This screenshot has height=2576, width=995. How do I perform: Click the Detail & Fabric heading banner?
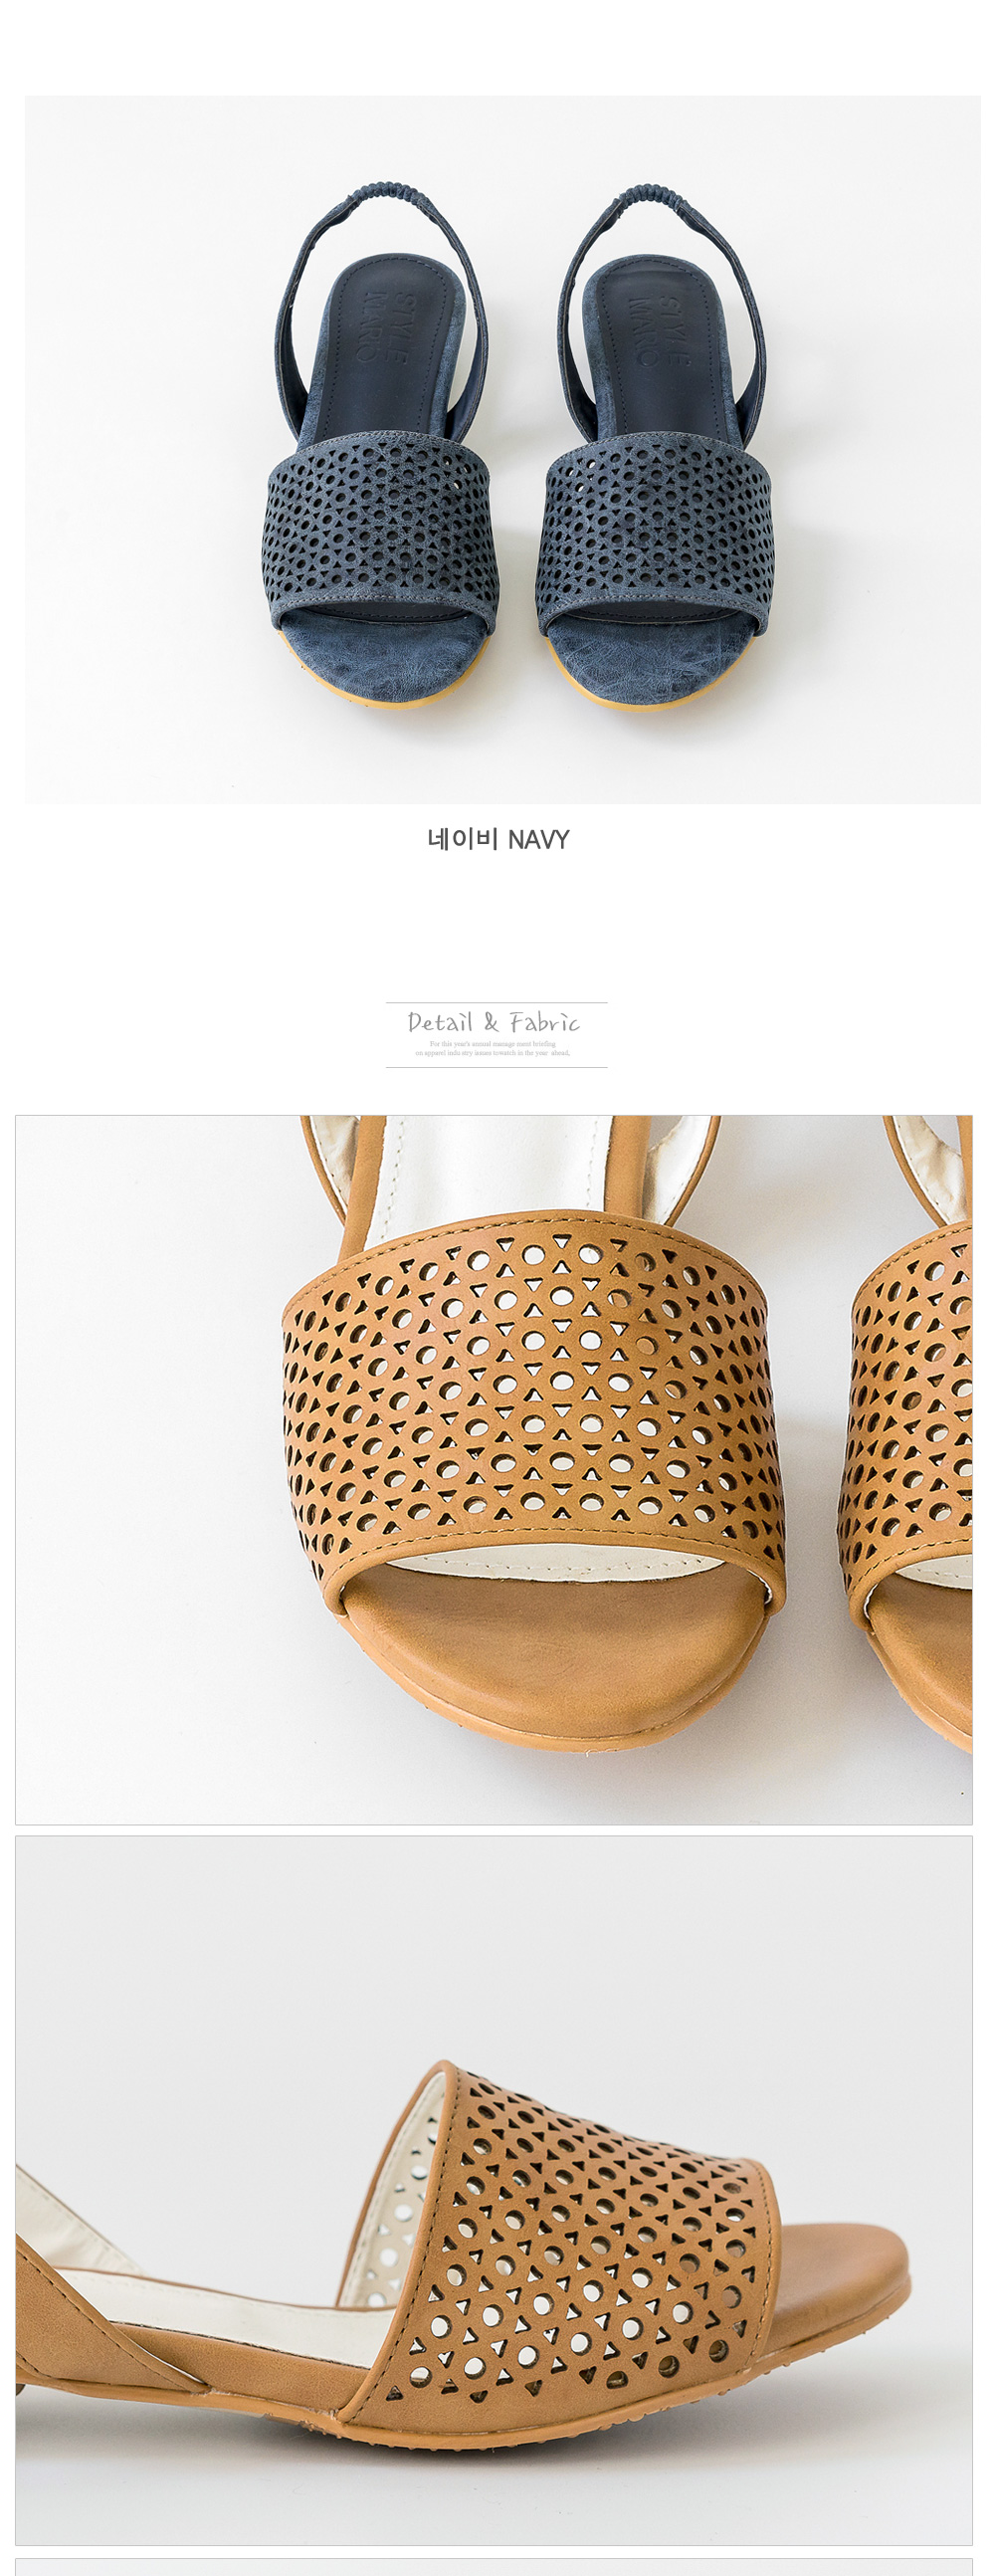pyautogui.click(x=496, y=1034)
